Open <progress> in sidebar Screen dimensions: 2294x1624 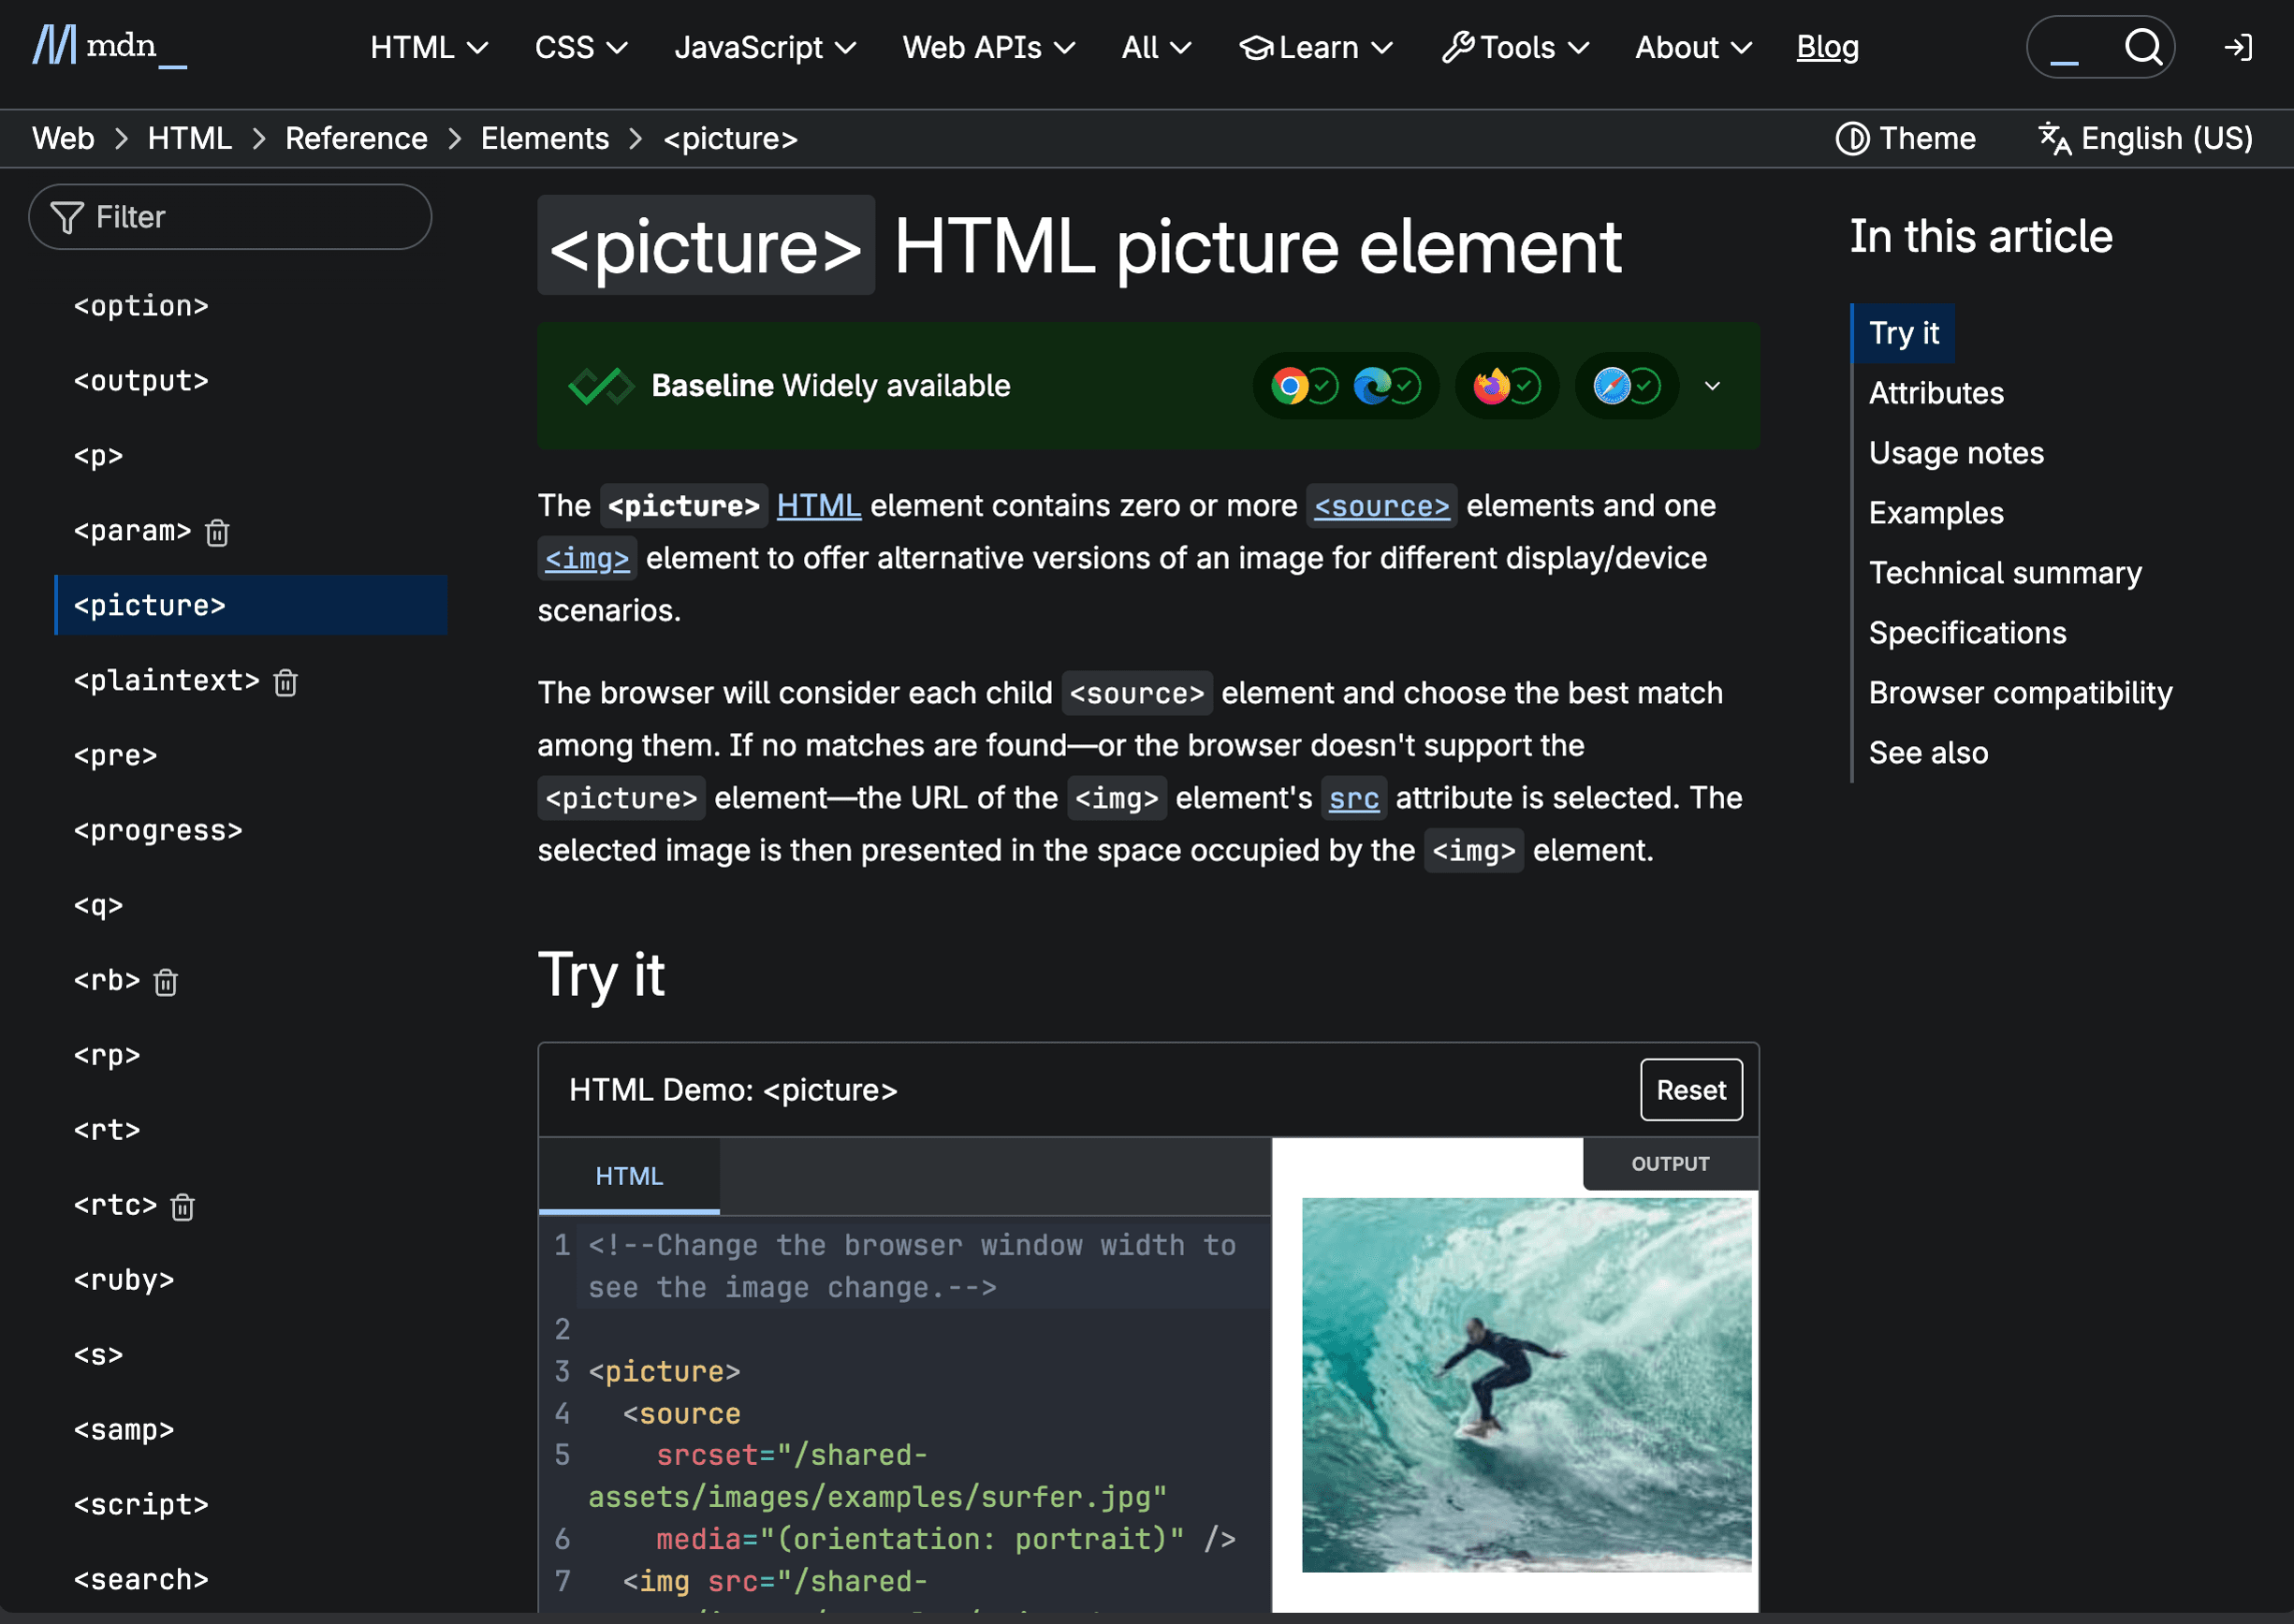(158, 831)
